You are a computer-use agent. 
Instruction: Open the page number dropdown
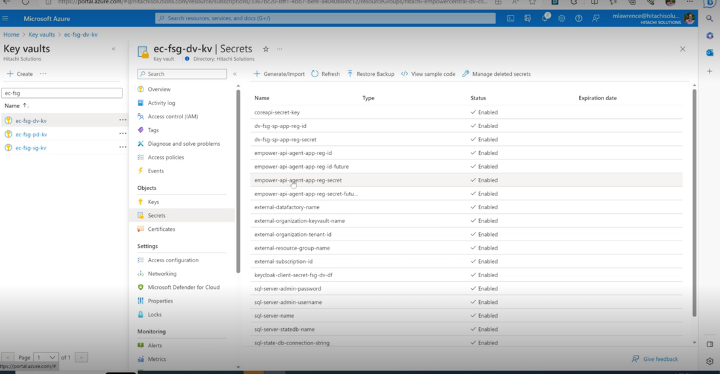(x=45, y=357)
